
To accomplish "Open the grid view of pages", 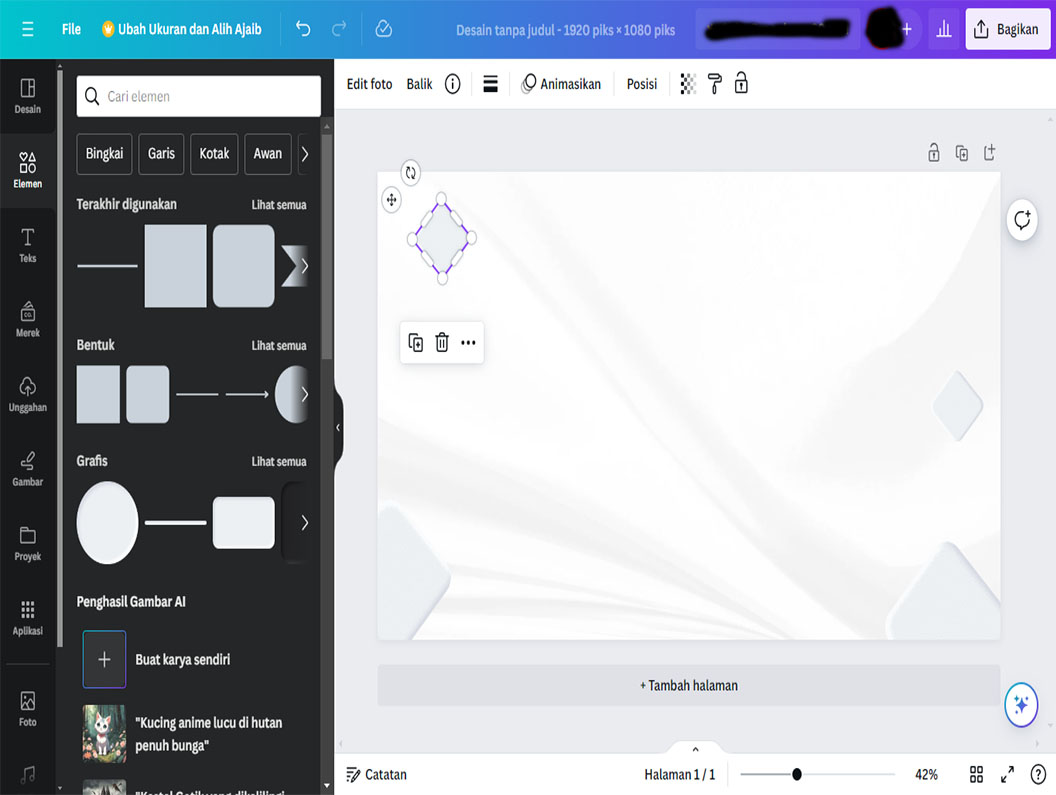I will 976,774.
